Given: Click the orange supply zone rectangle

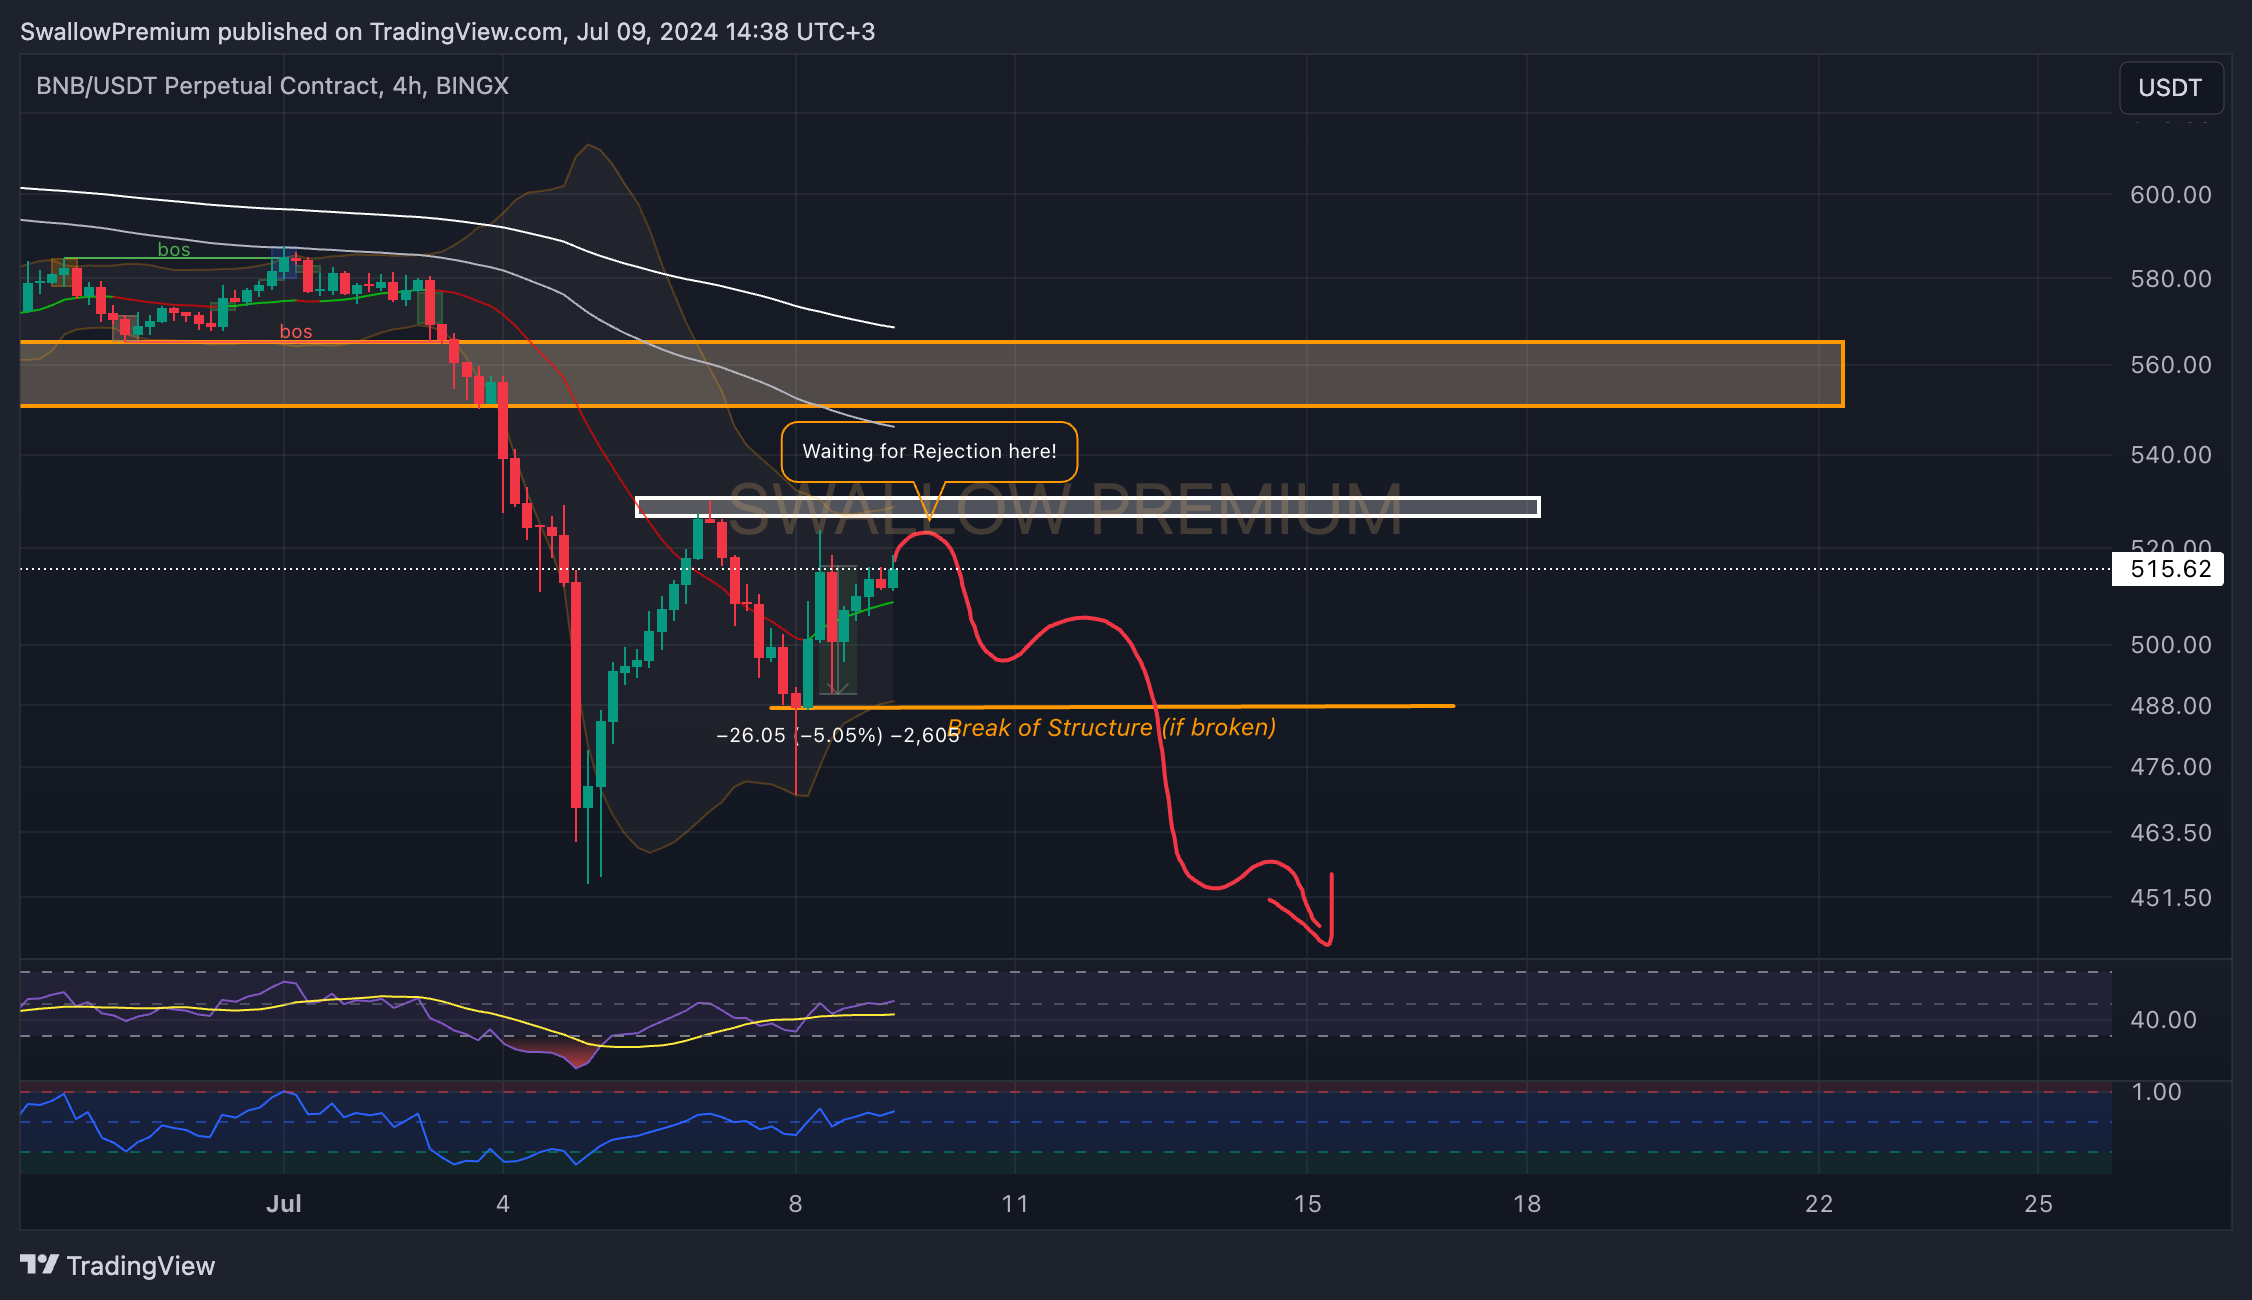Looking at the screenshot, I should tap(932, 374).
